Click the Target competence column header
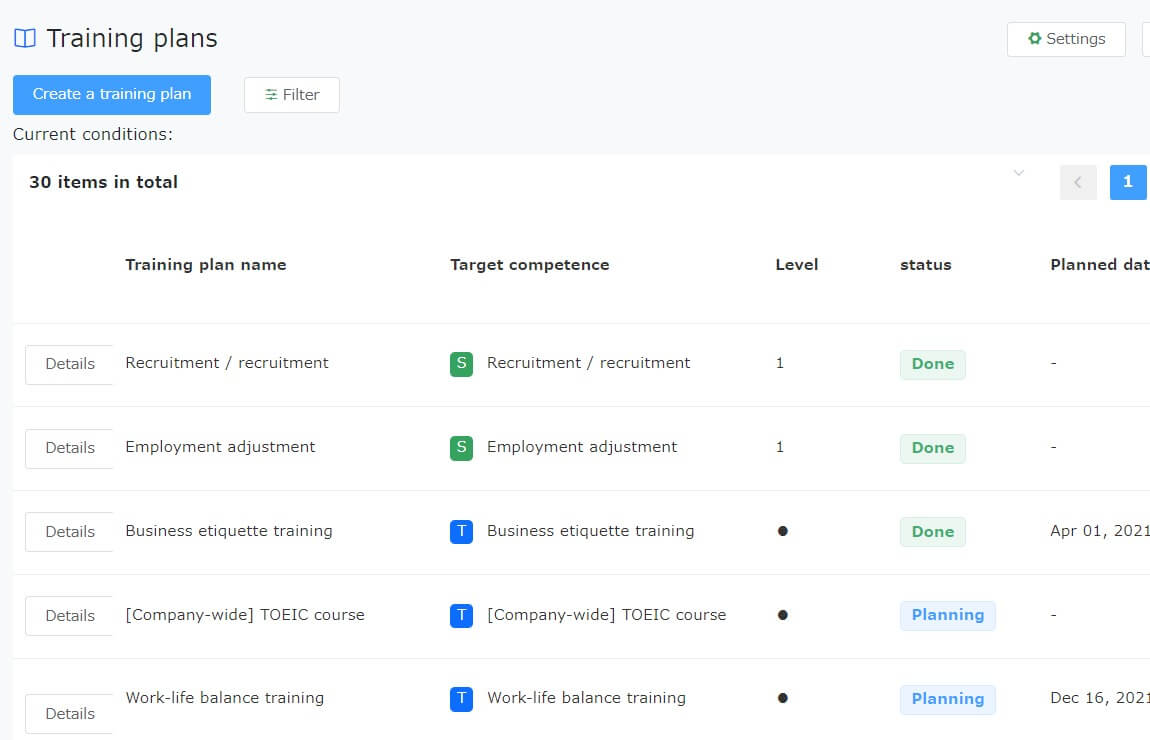The image size is (1150, 740). tap(530, 265)
